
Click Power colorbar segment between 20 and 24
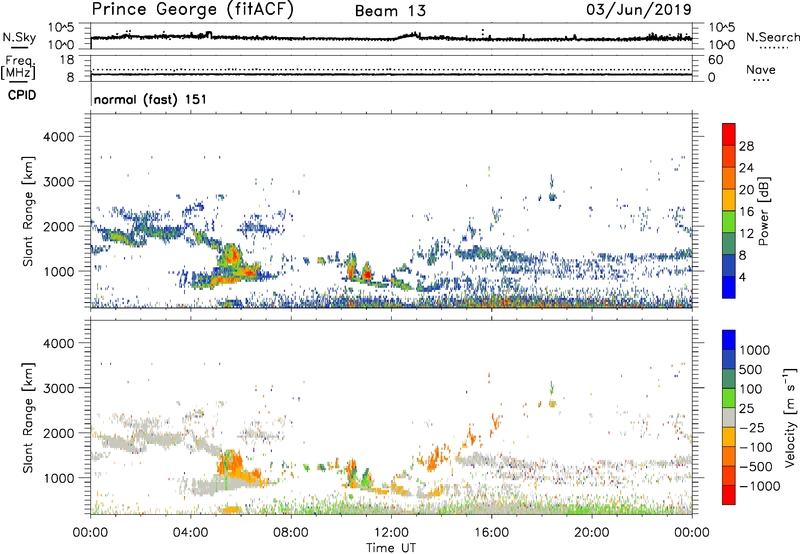pos(729,179)
